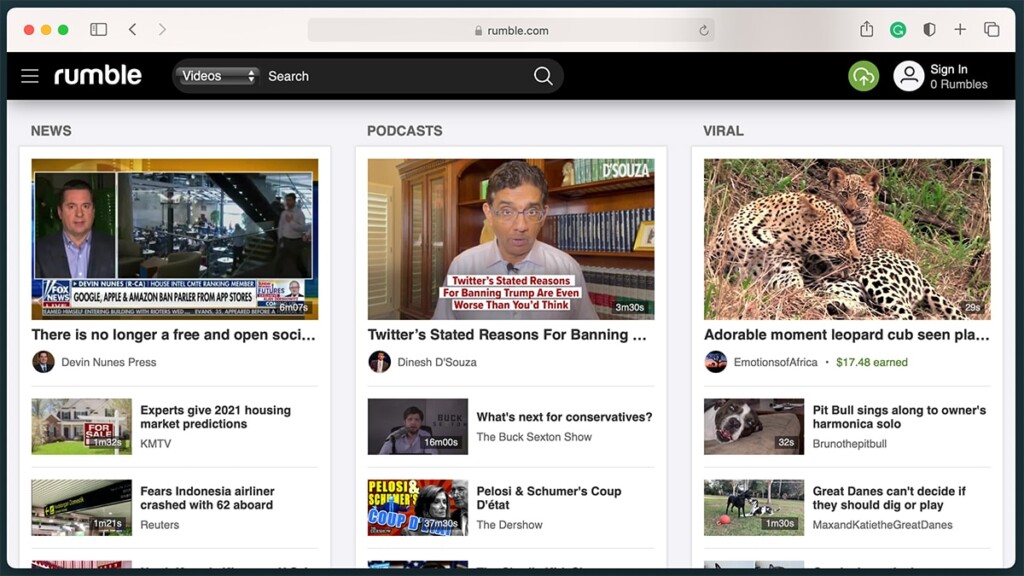The height and width of the screenshot is (576, 1024).
Task: Open a new tab with plus icon
Action: pyautogui.click(x=960, y=29)
